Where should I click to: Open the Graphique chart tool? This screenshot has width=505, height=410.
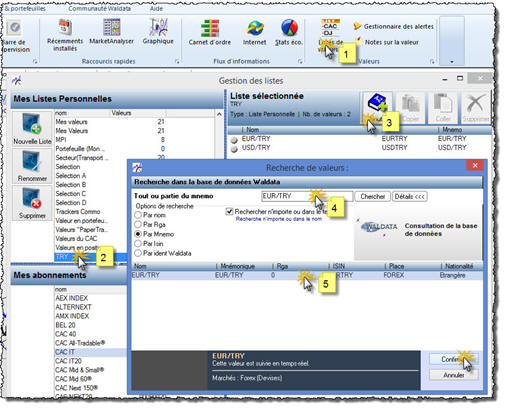click(x=158, y=32)
